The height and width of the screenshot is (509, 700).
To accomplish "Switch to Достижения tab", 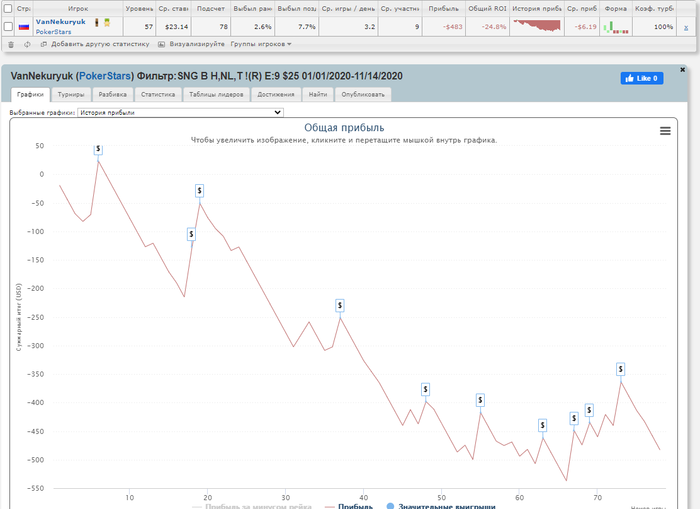I will 276,94.
